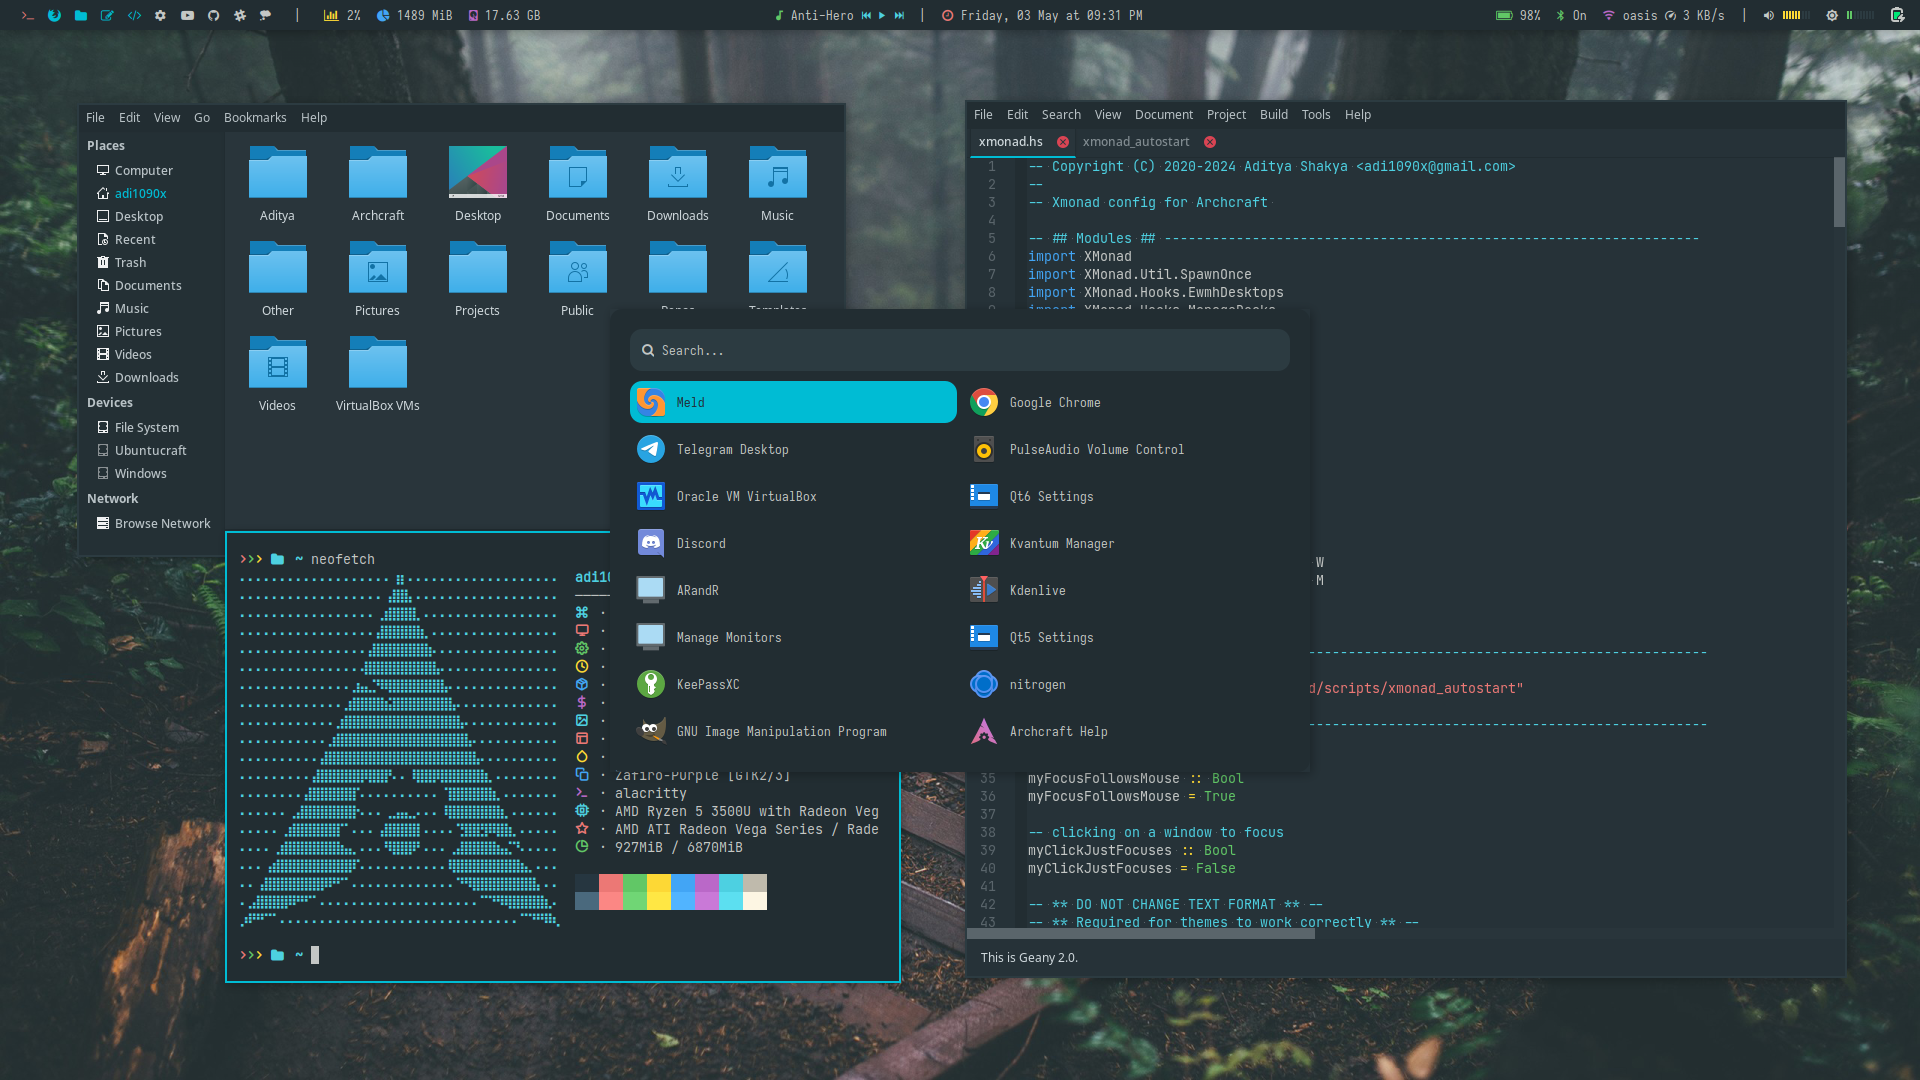Switch to the xmonad_autostart tab
The height and width of the screenshot is (1080, 1920).
(x=1135, y=142)
